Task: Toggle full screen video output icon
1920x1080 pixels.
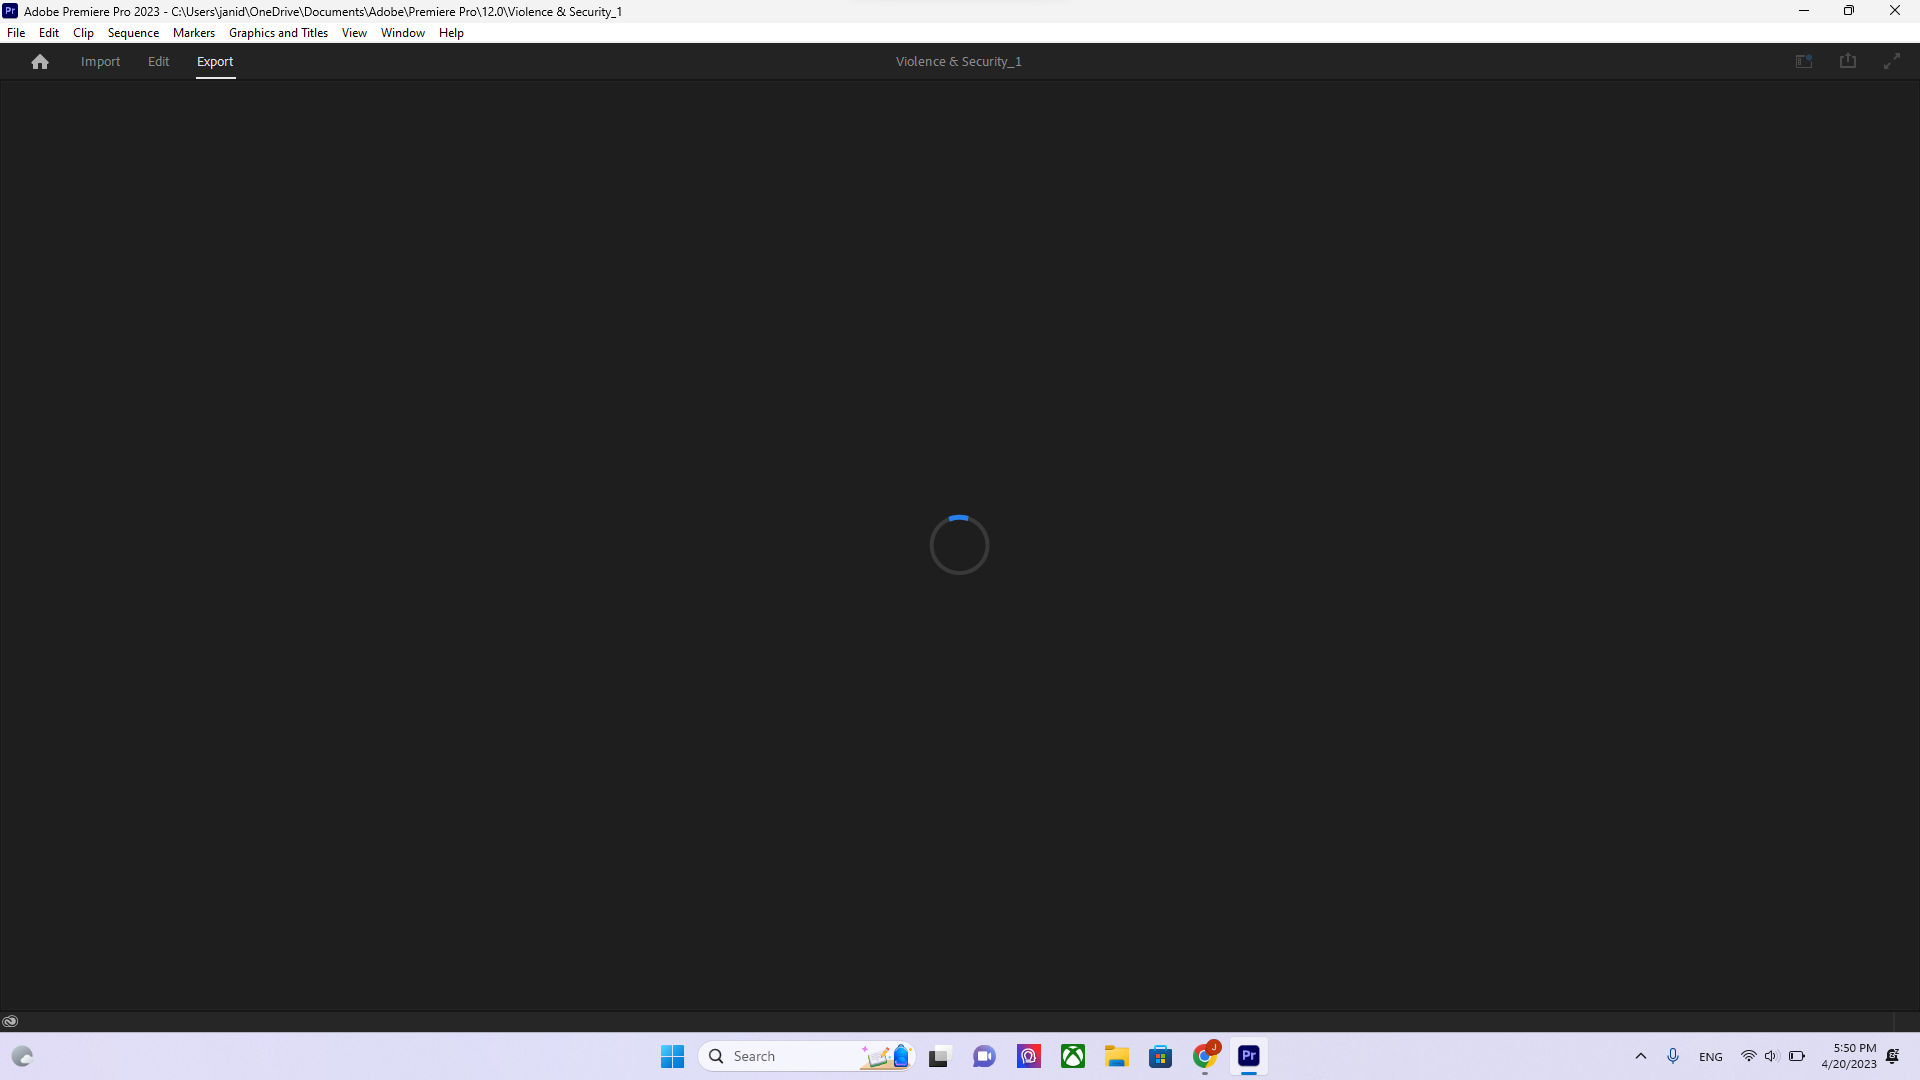Action: click(x=1892, y=62)
